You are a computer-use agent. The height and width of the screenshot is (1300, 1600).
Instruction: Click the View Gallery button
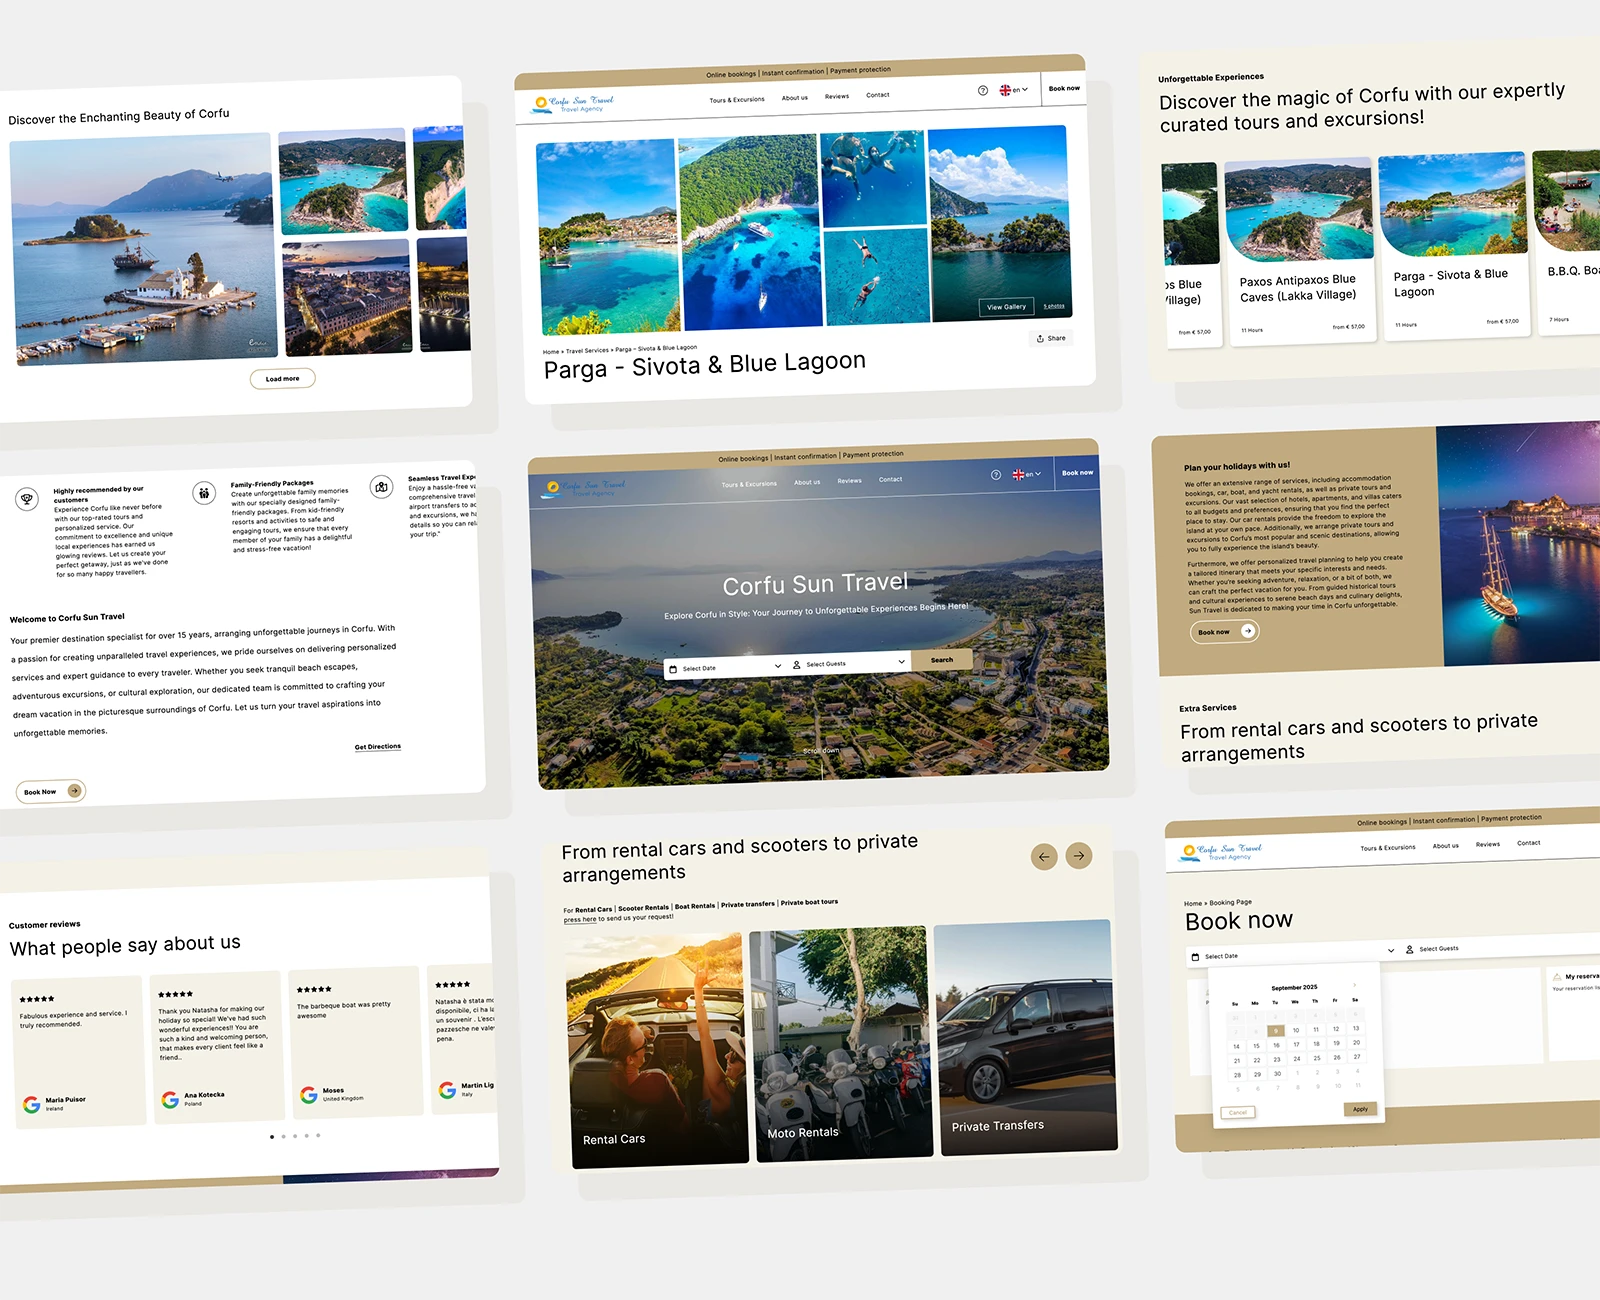[x=1006, y=307]
